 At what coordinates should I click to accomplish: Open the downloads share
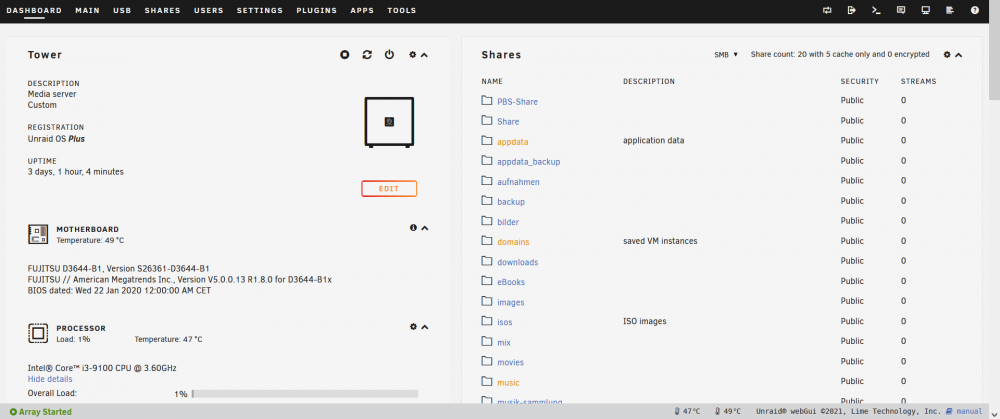point(517,262)
